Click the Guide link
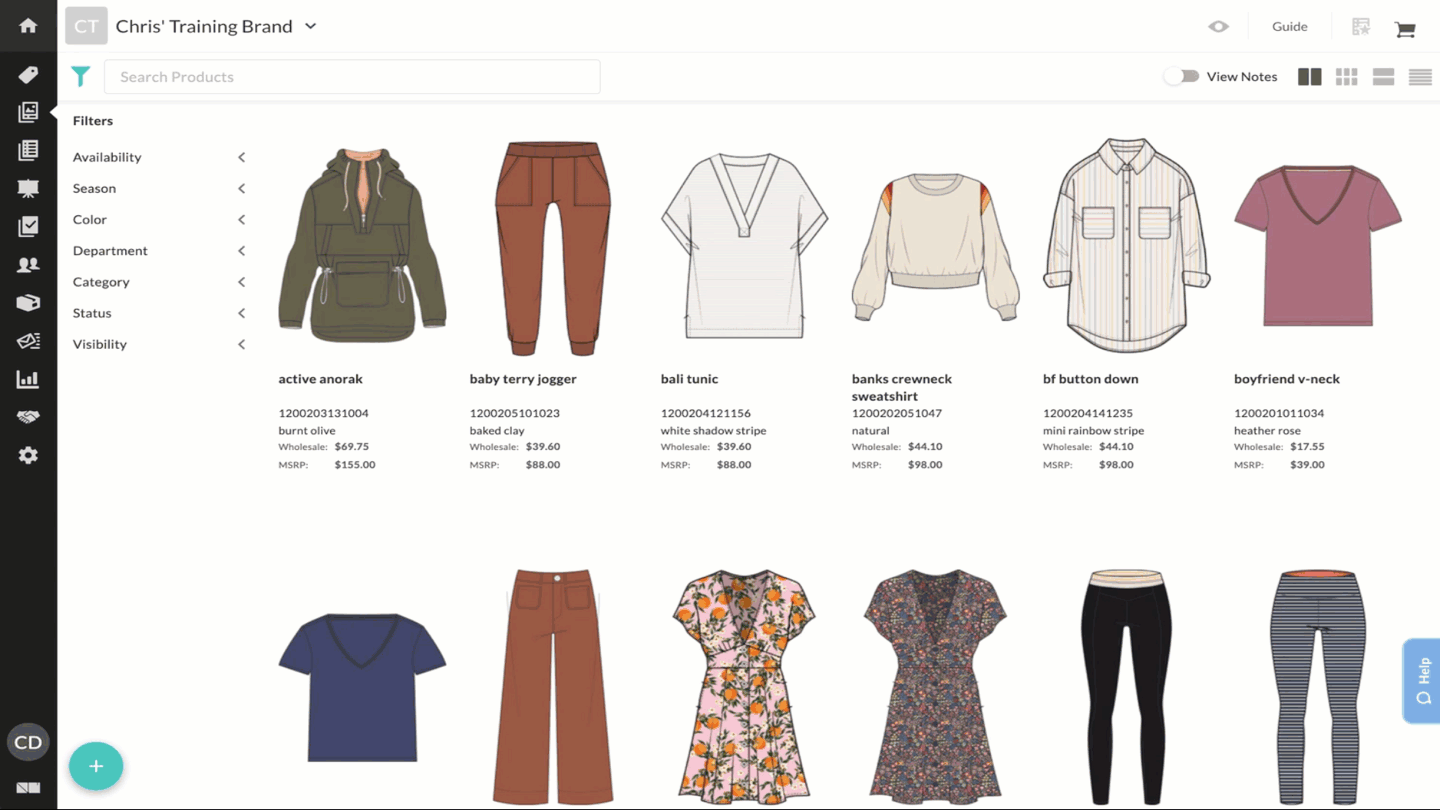The image size is (1440, 810). [1289, 27]
